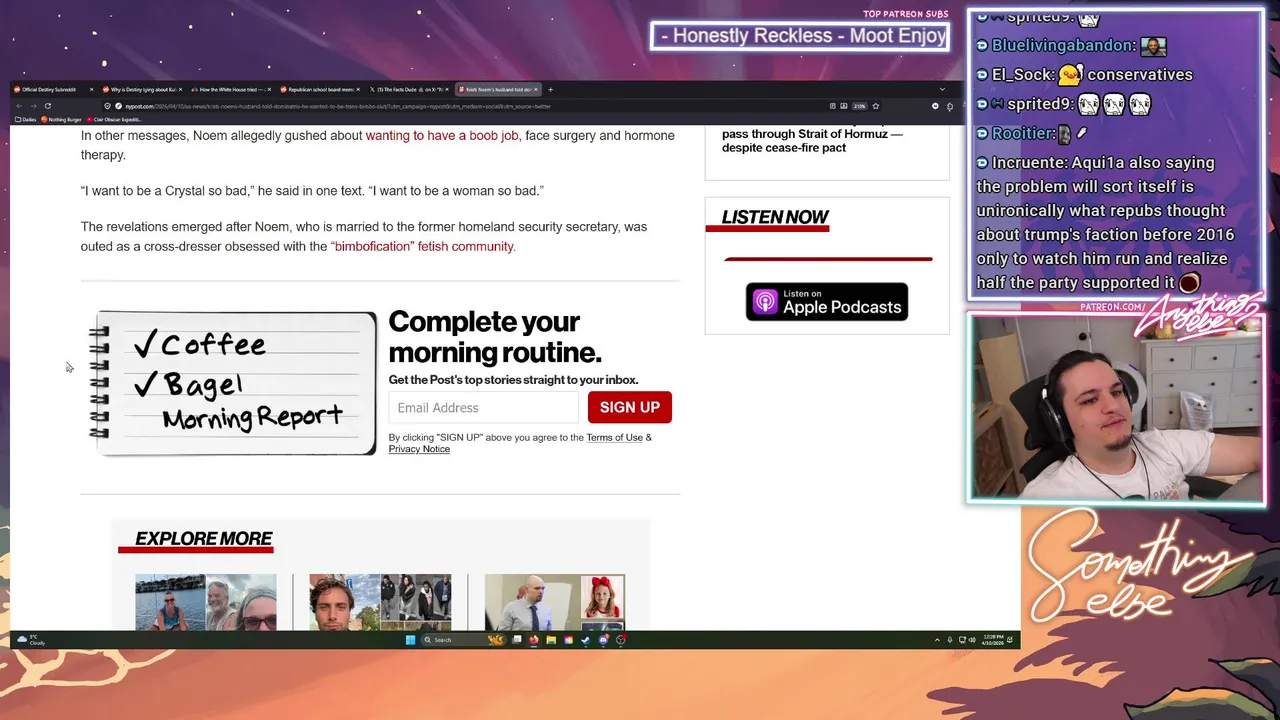Click the Email Address field

(x=484, y=407)
